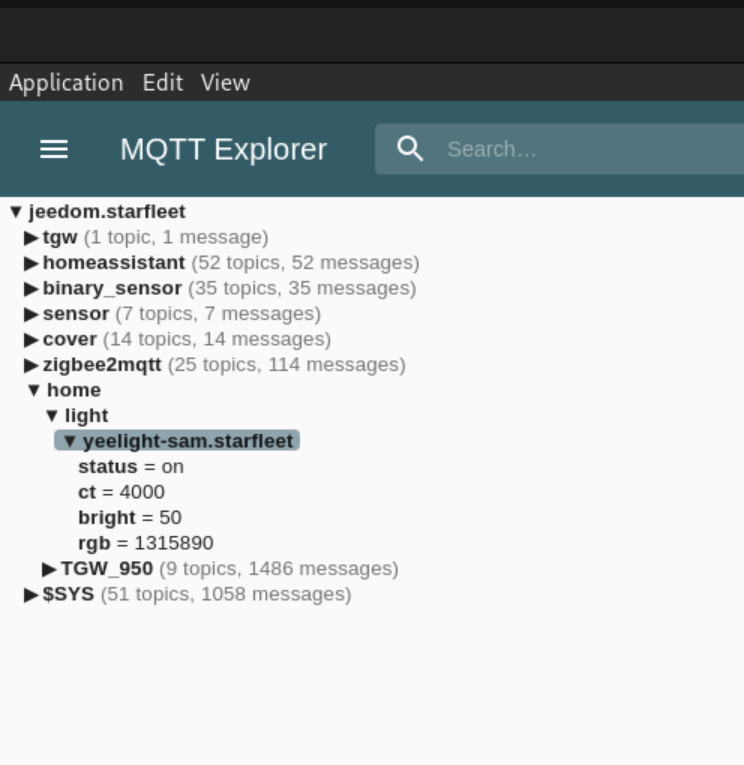Select the status = on entry
744x765 pixels.
[130, 467]
